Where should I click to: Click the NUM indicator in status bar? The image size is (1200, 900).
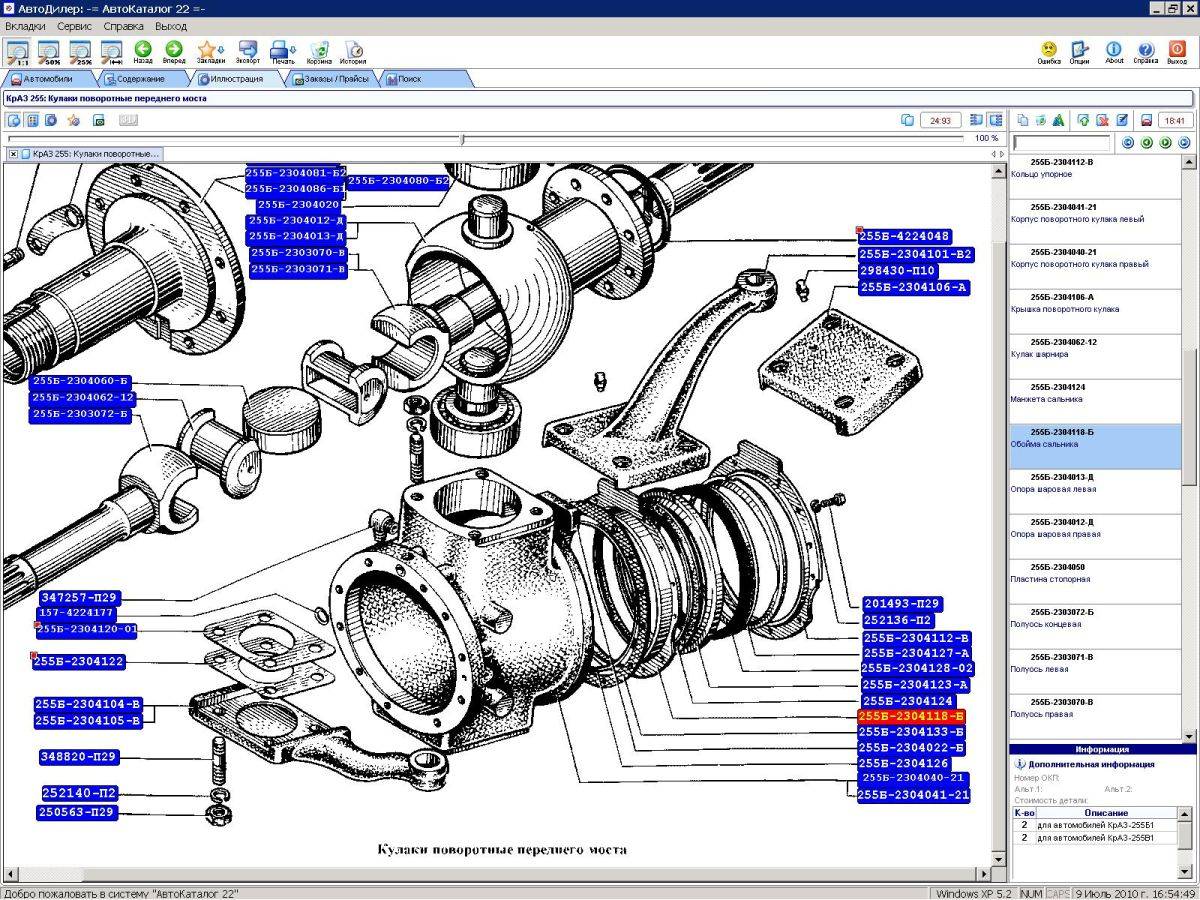coord(1031,893)
